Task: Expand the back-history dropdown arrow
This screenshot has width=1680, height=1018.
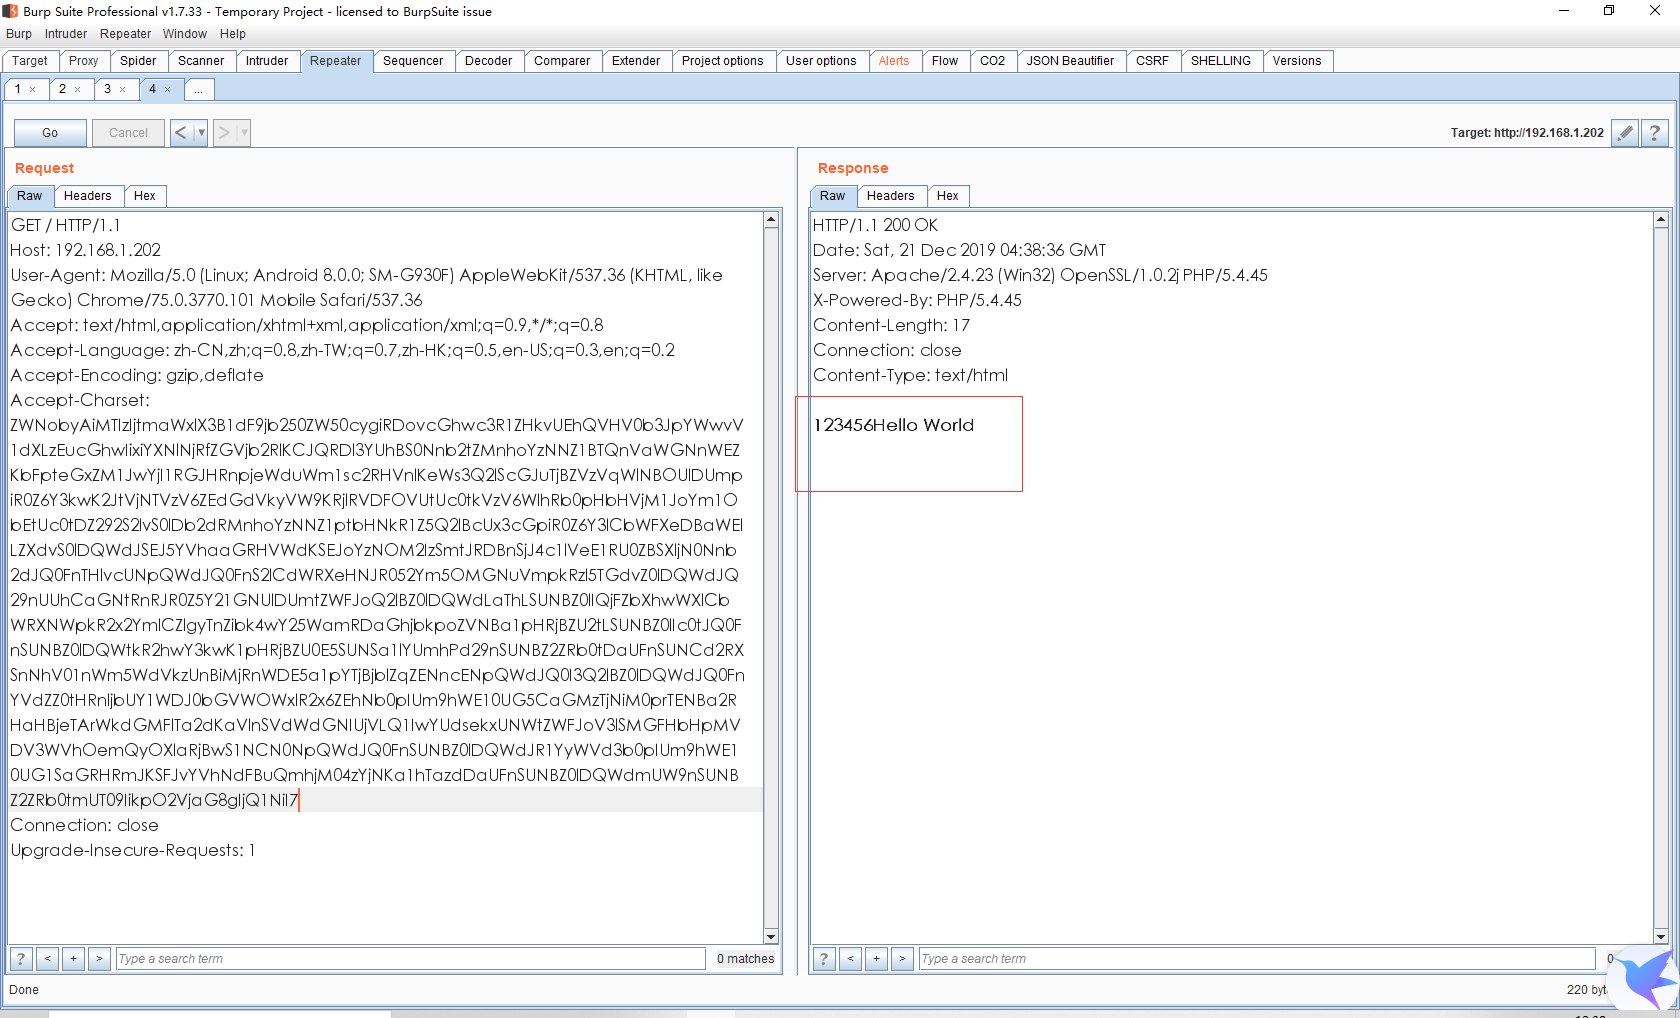Action: [201, 133]
